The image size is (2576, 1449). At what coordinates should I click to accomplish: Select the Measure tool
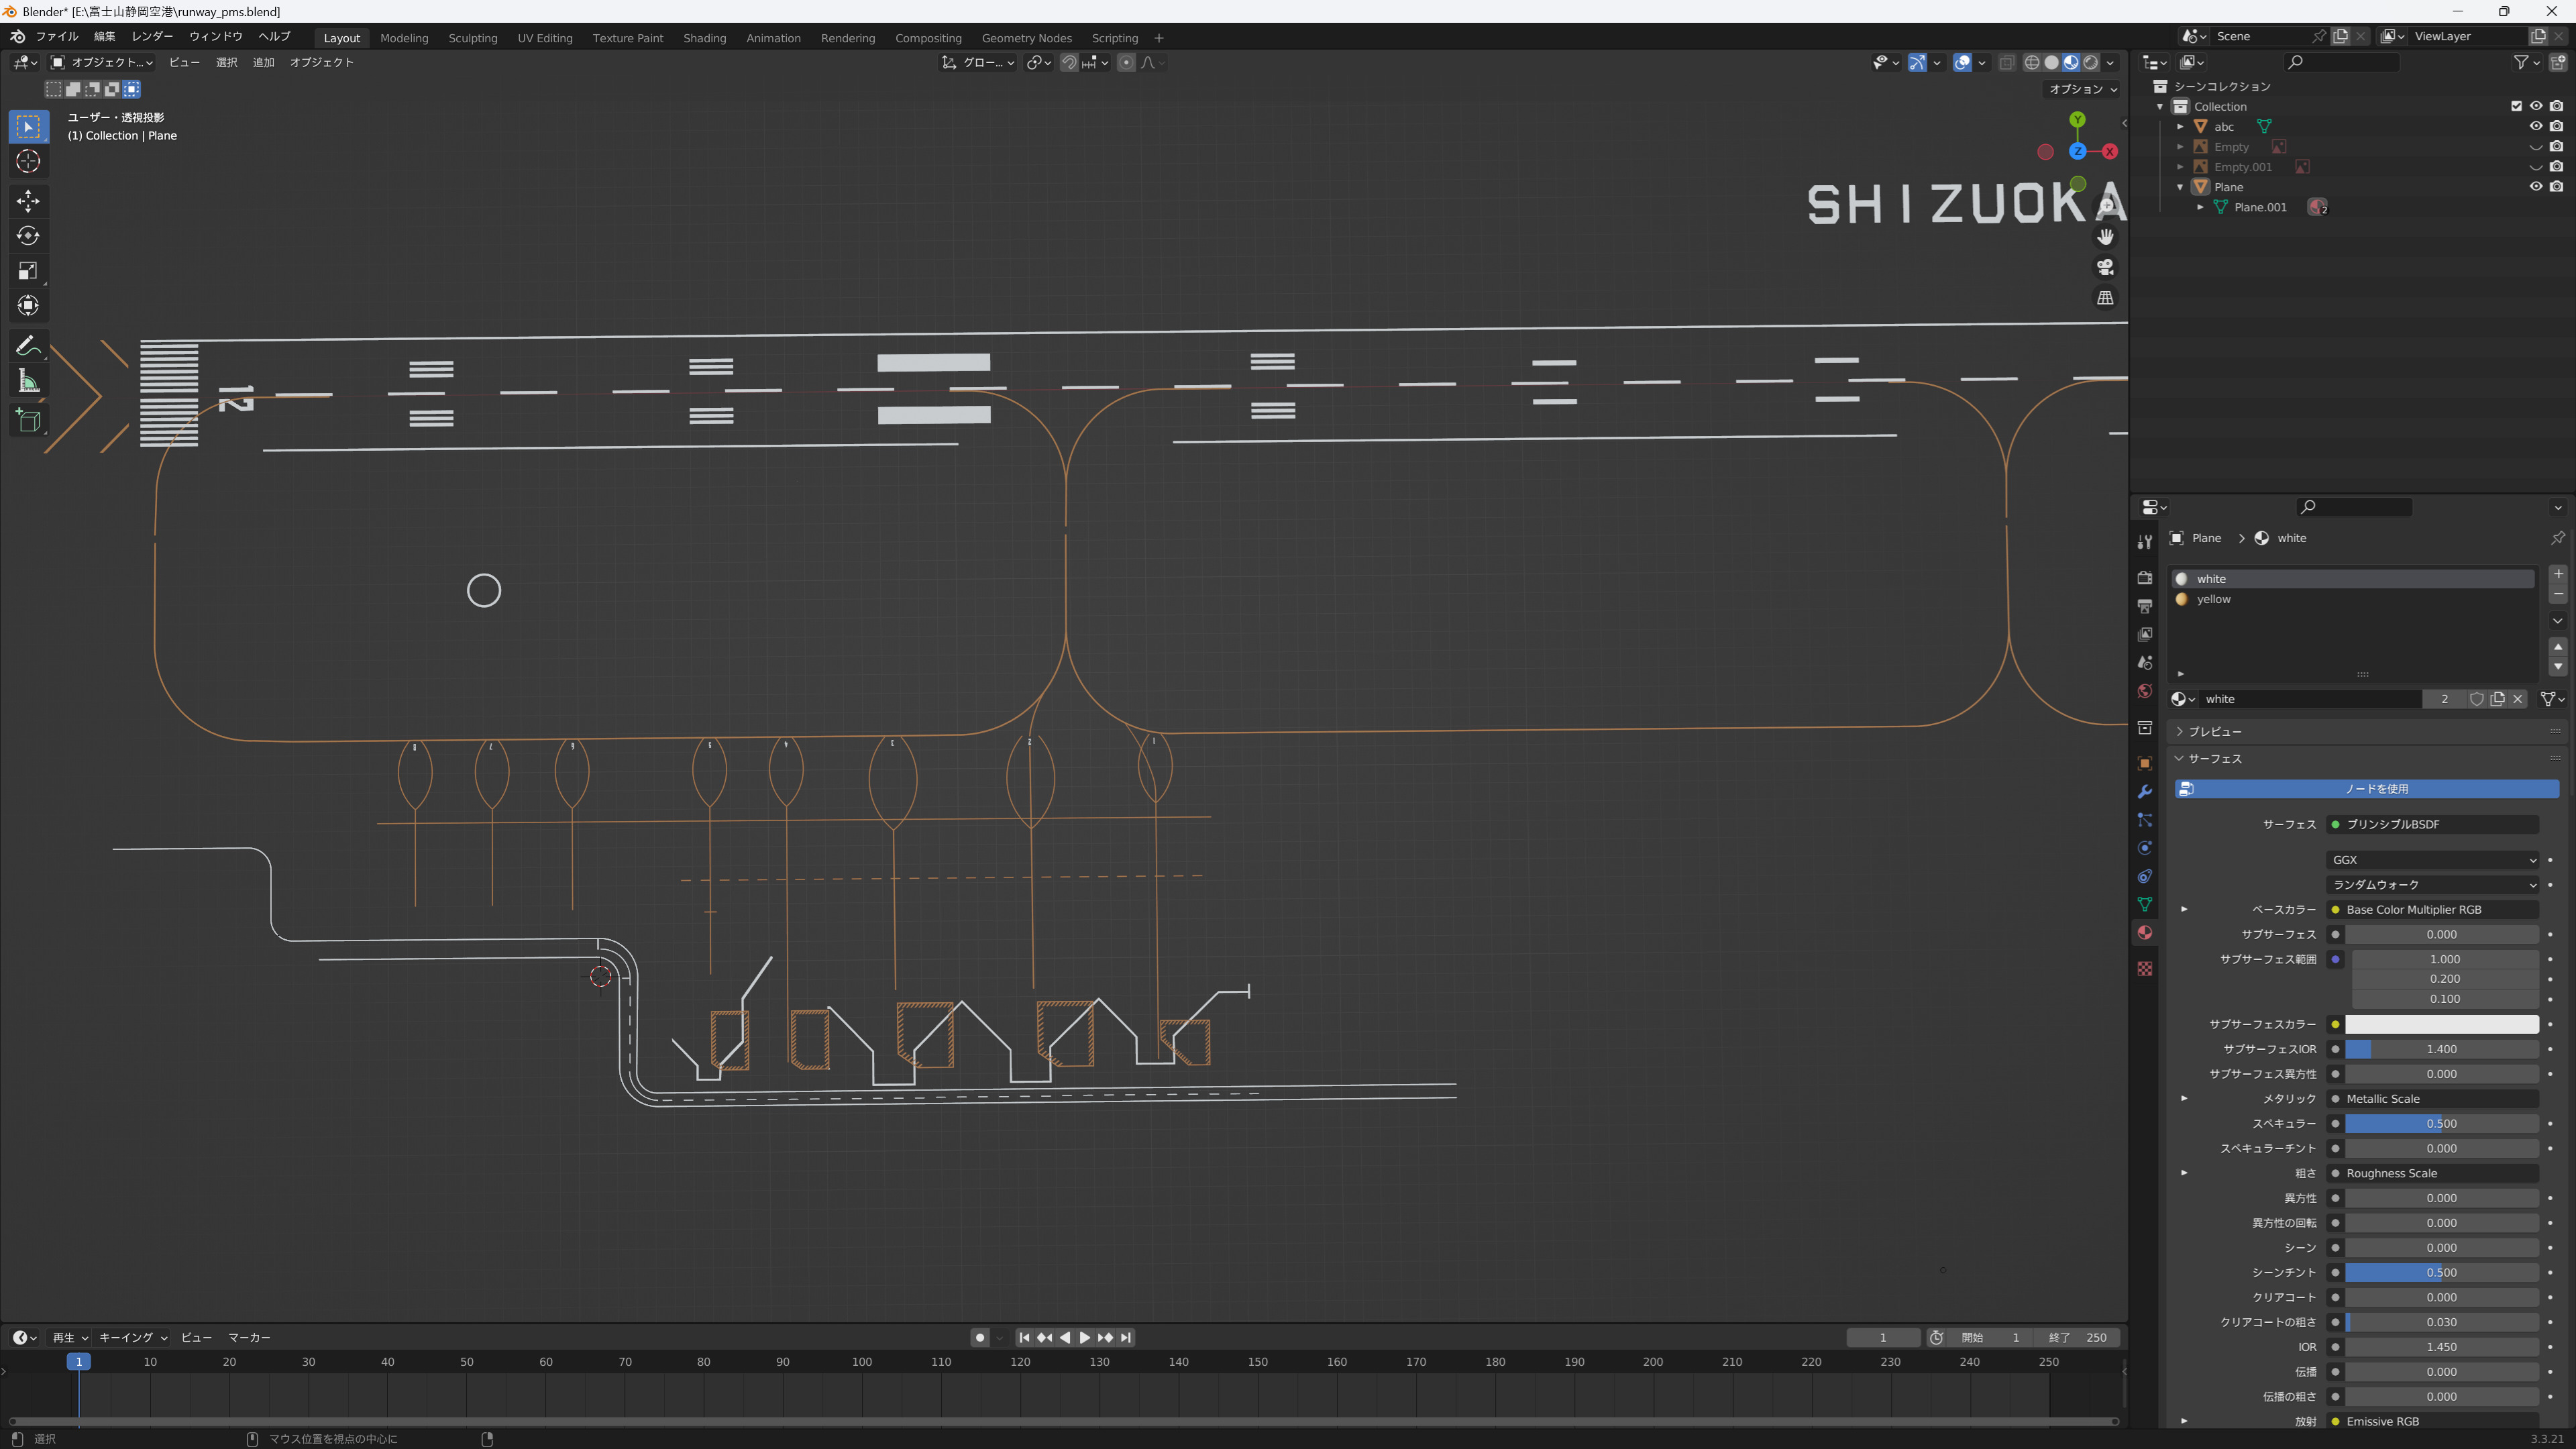[x=28, y=381]
